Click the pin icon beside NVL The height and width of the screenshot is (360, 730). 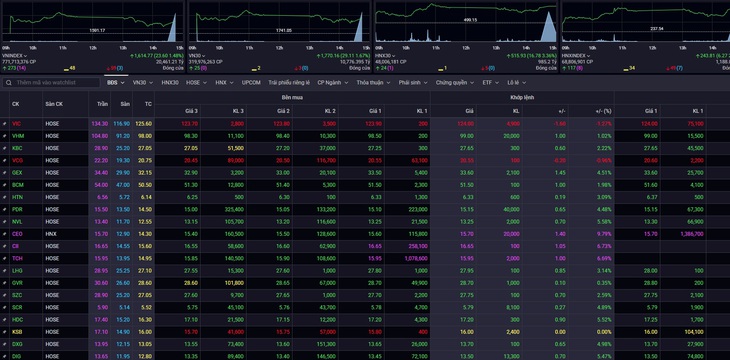point(5,222)
